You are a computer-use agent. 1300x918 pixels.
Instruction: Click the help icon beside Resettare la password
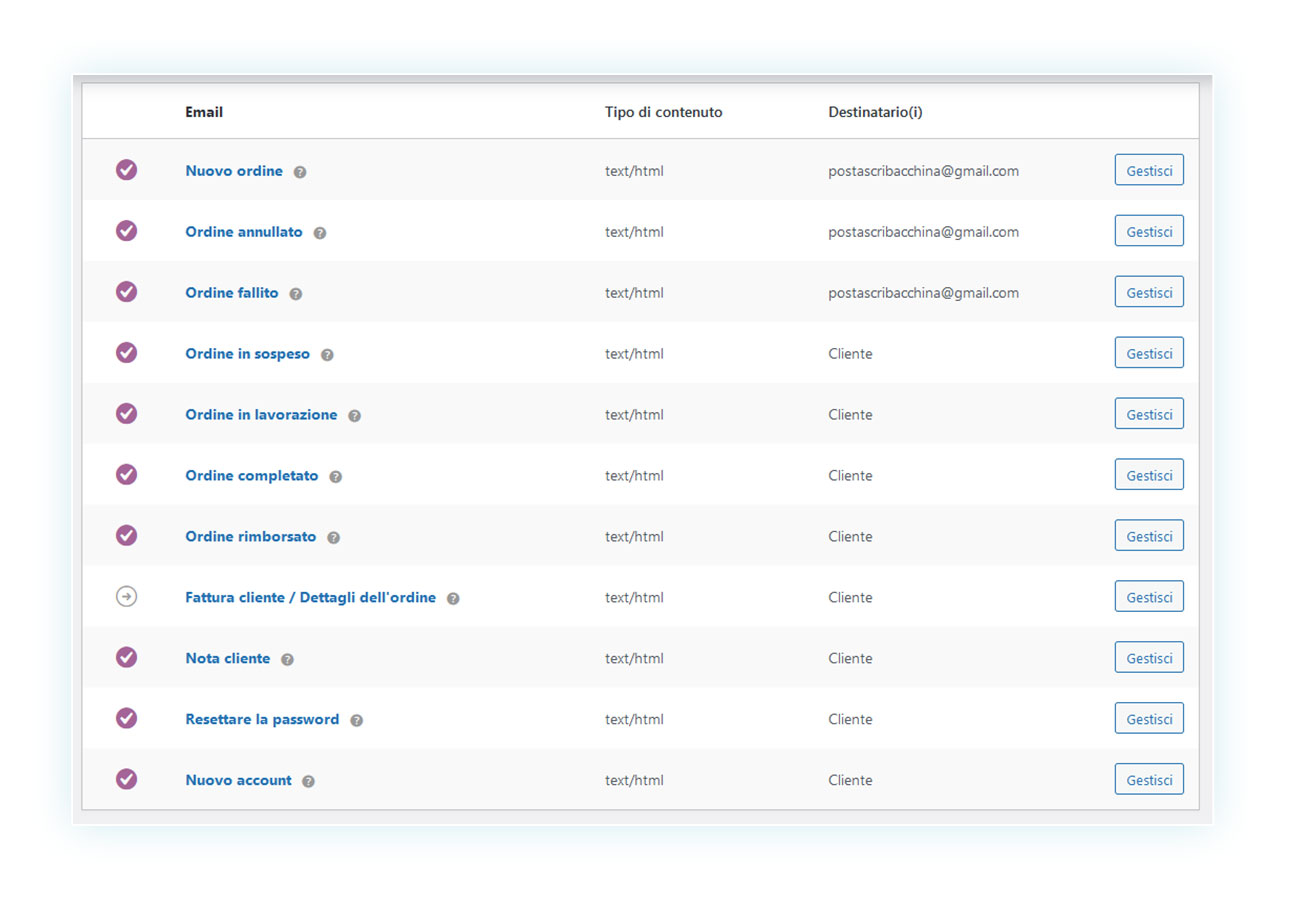(x=357, y=721)
